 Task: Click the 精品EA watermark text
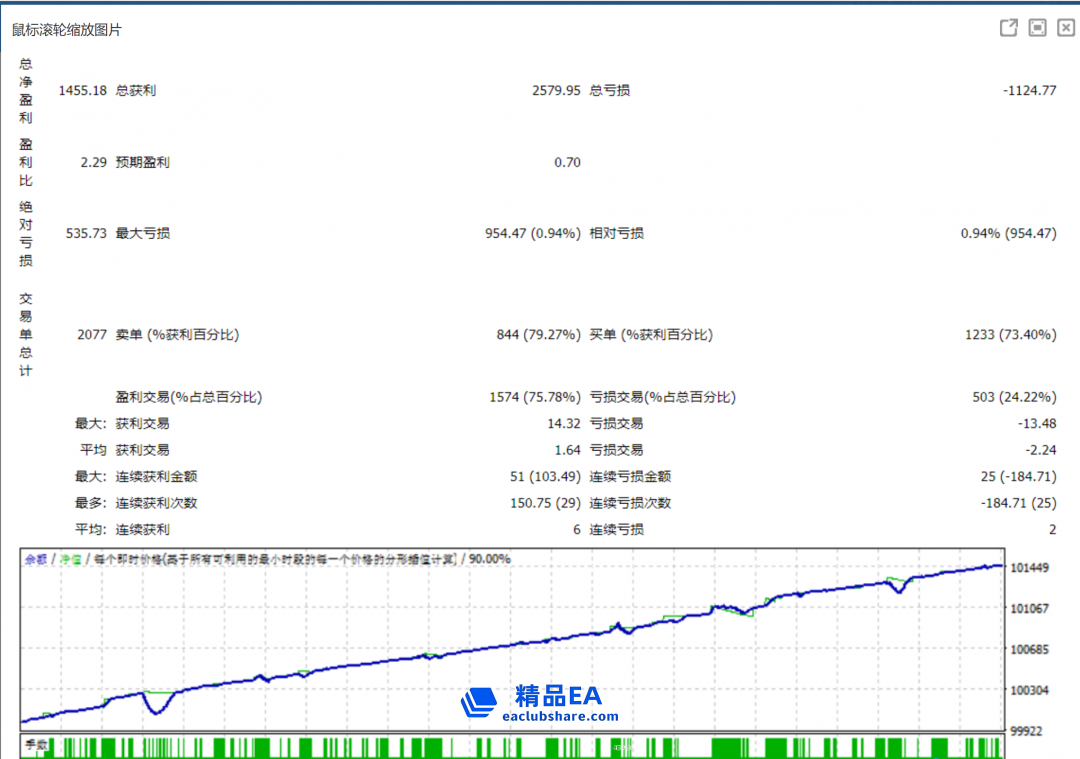point(558,695)
